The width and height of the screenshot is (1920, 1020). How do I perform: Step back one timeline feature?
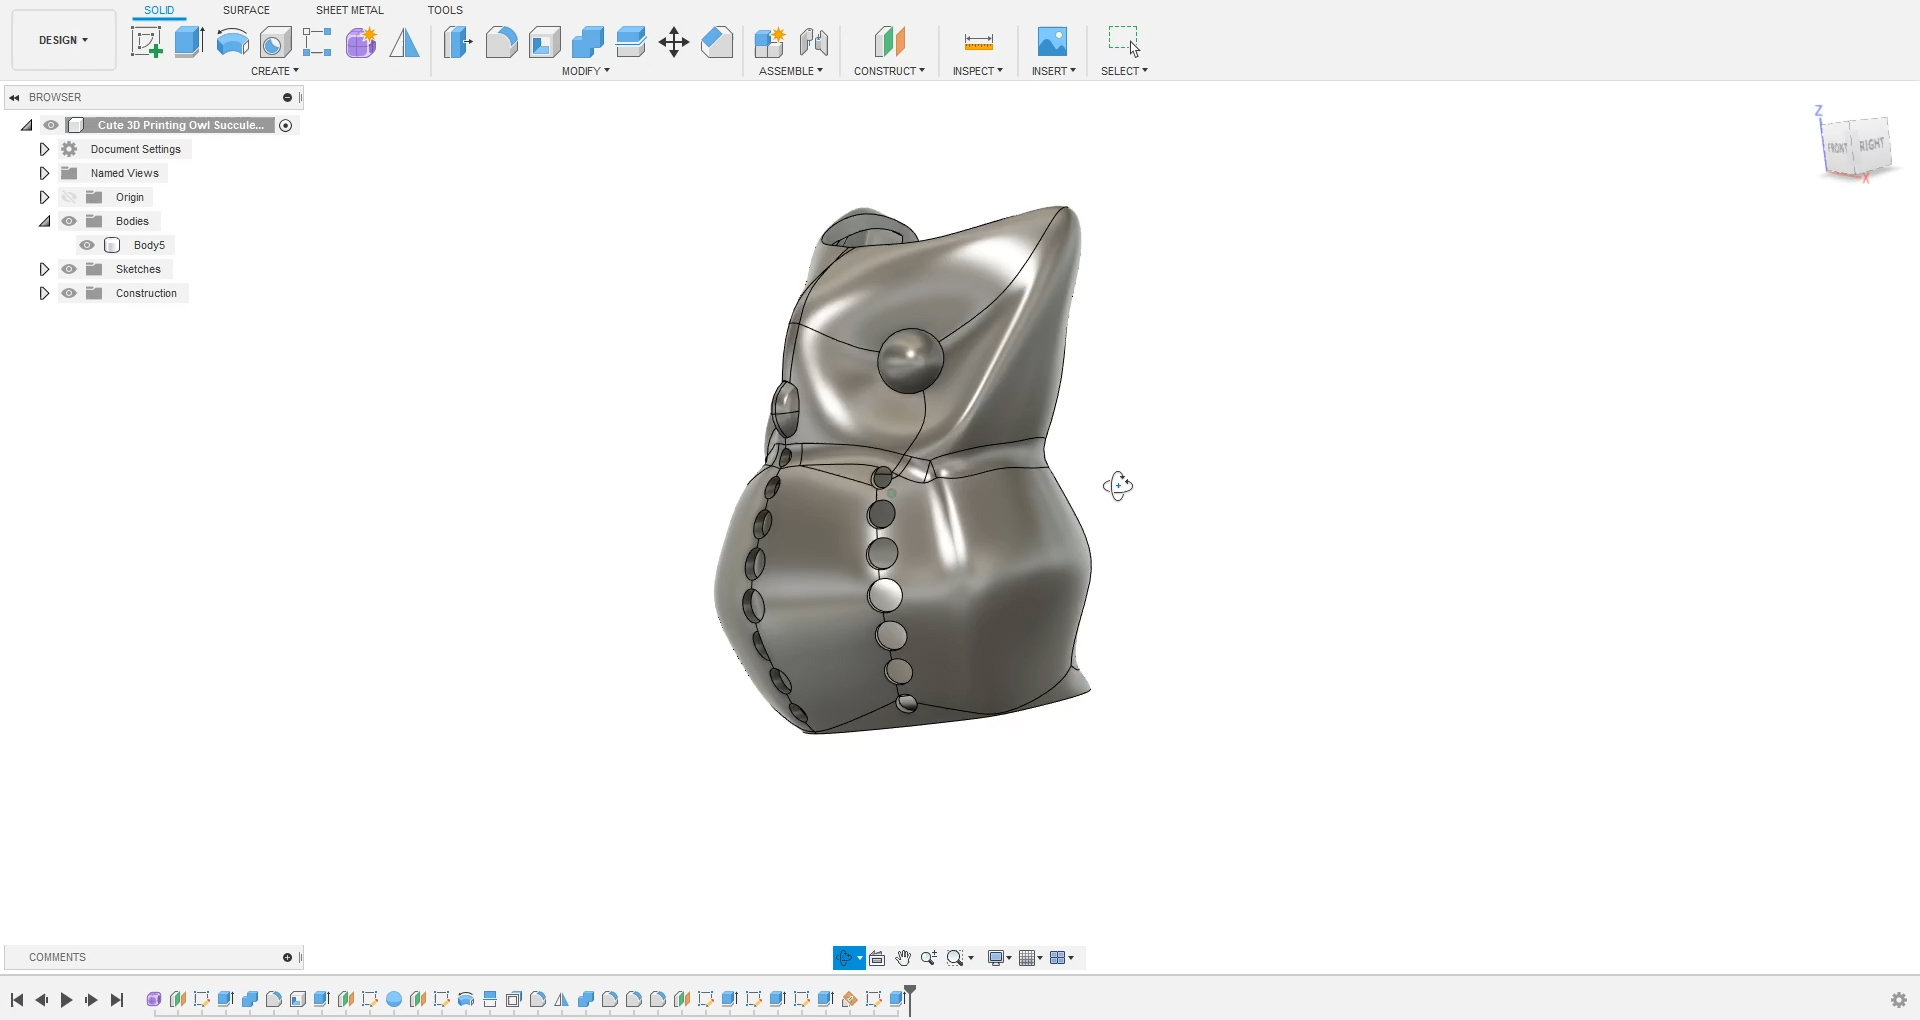(42, 1000)
